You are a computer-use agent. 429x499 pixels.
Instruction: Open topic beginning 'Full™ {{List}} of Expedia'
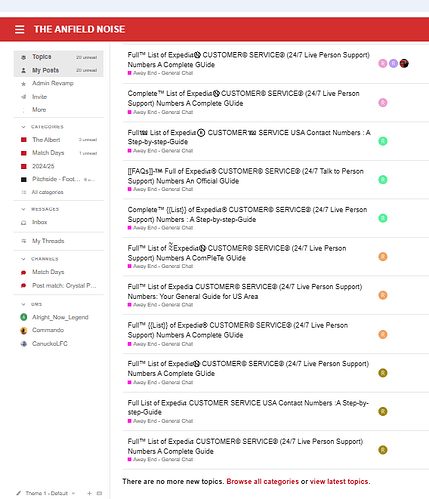click(238, 330)
